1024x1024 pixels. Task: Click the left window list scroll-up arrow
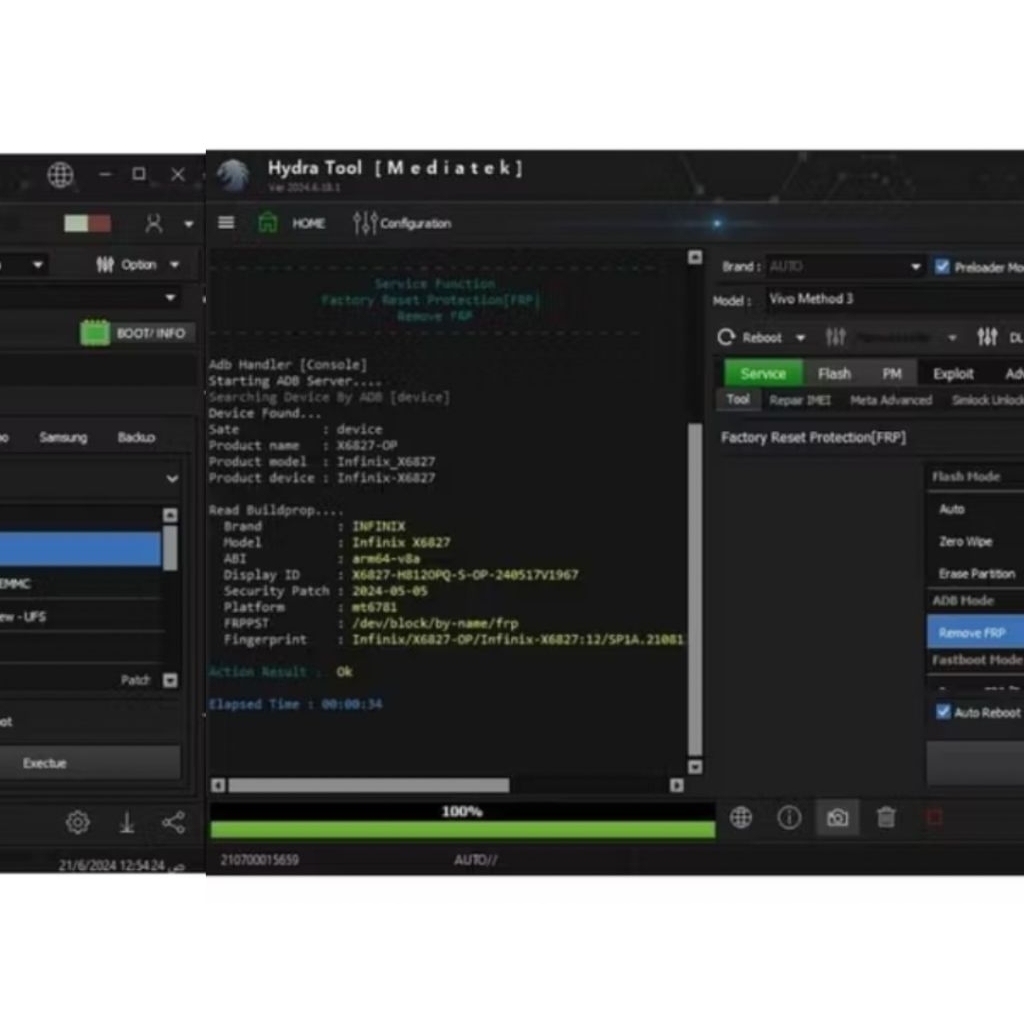click(x=170, y=515)
